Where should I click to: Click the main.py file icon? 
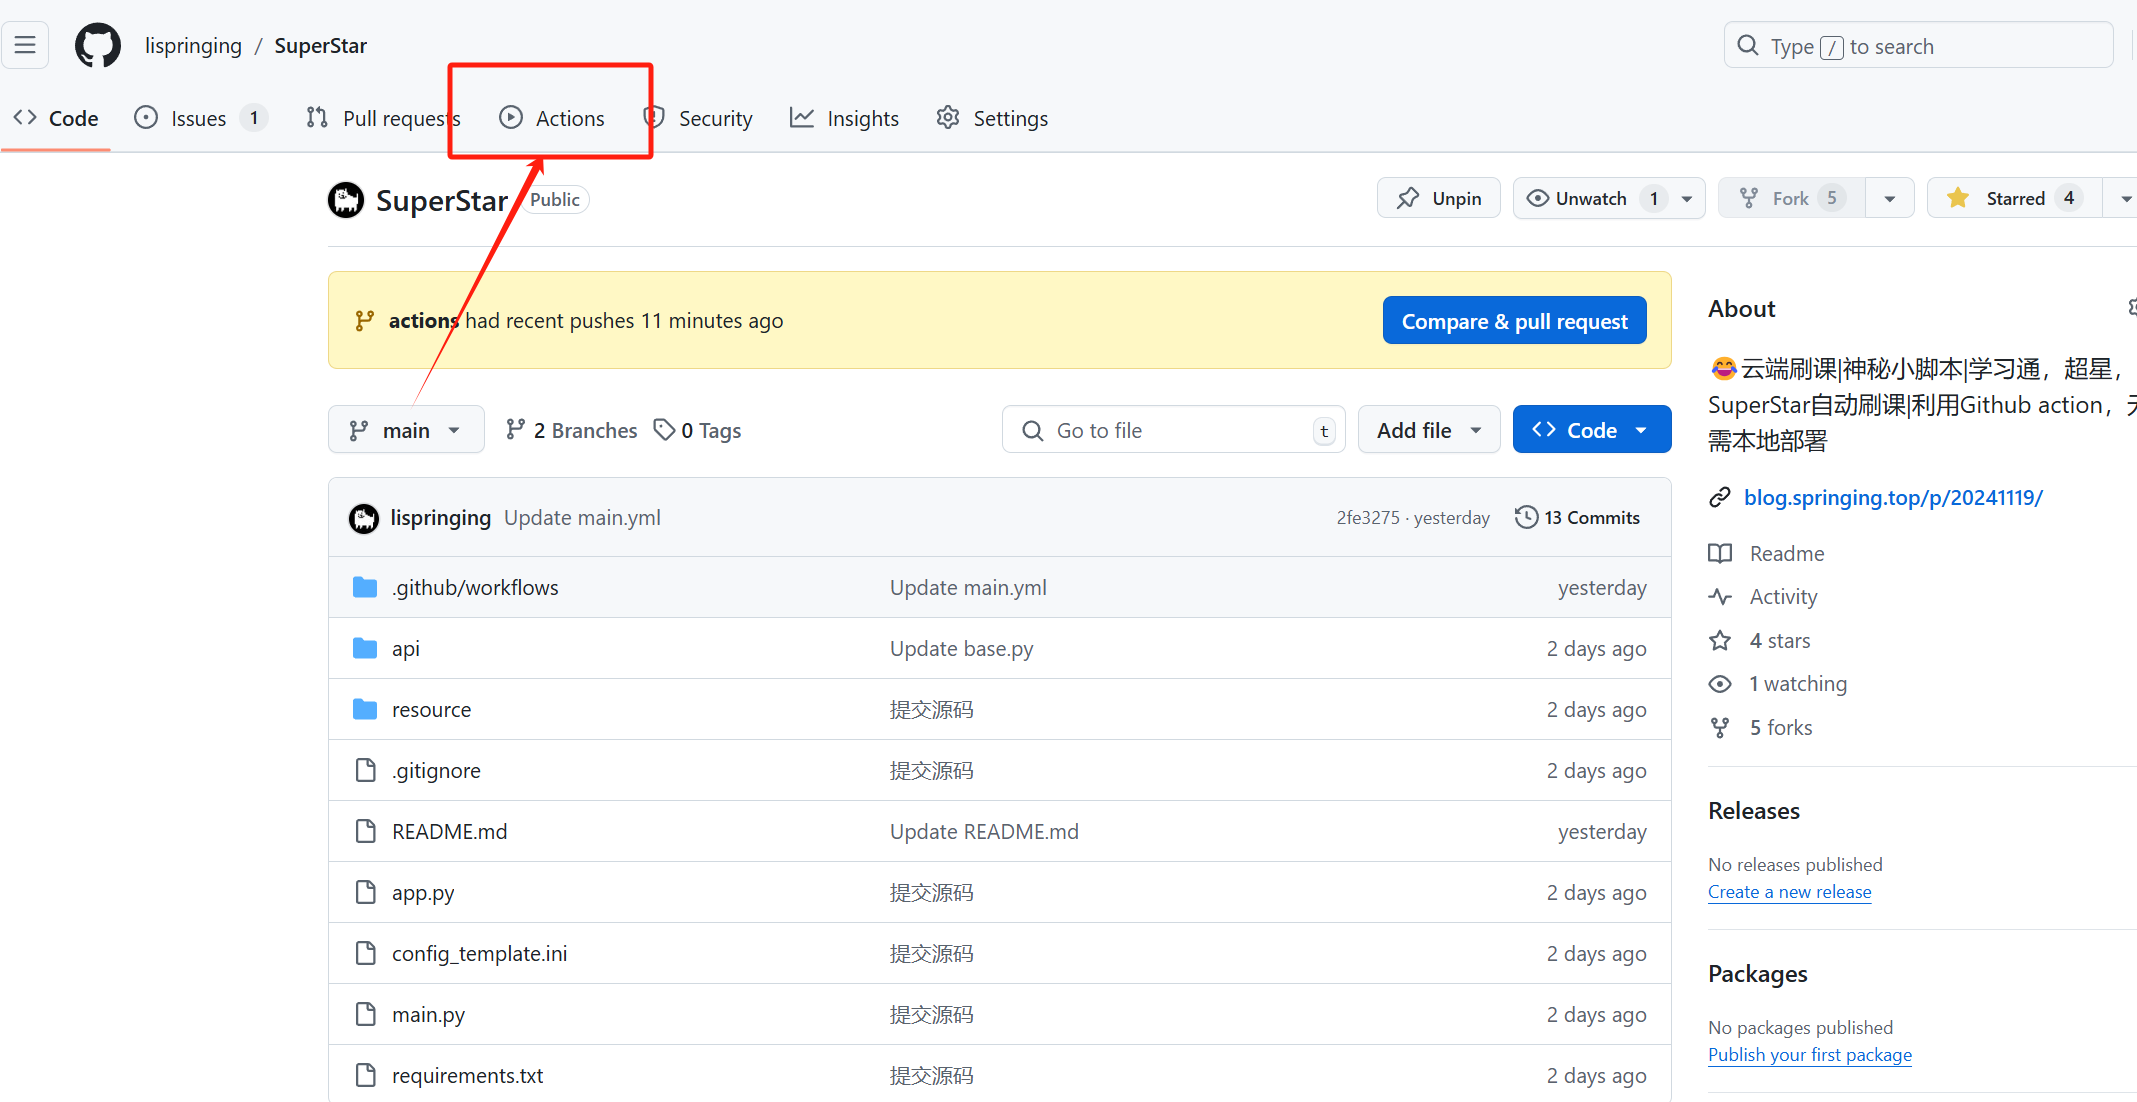coord(366,1014)
